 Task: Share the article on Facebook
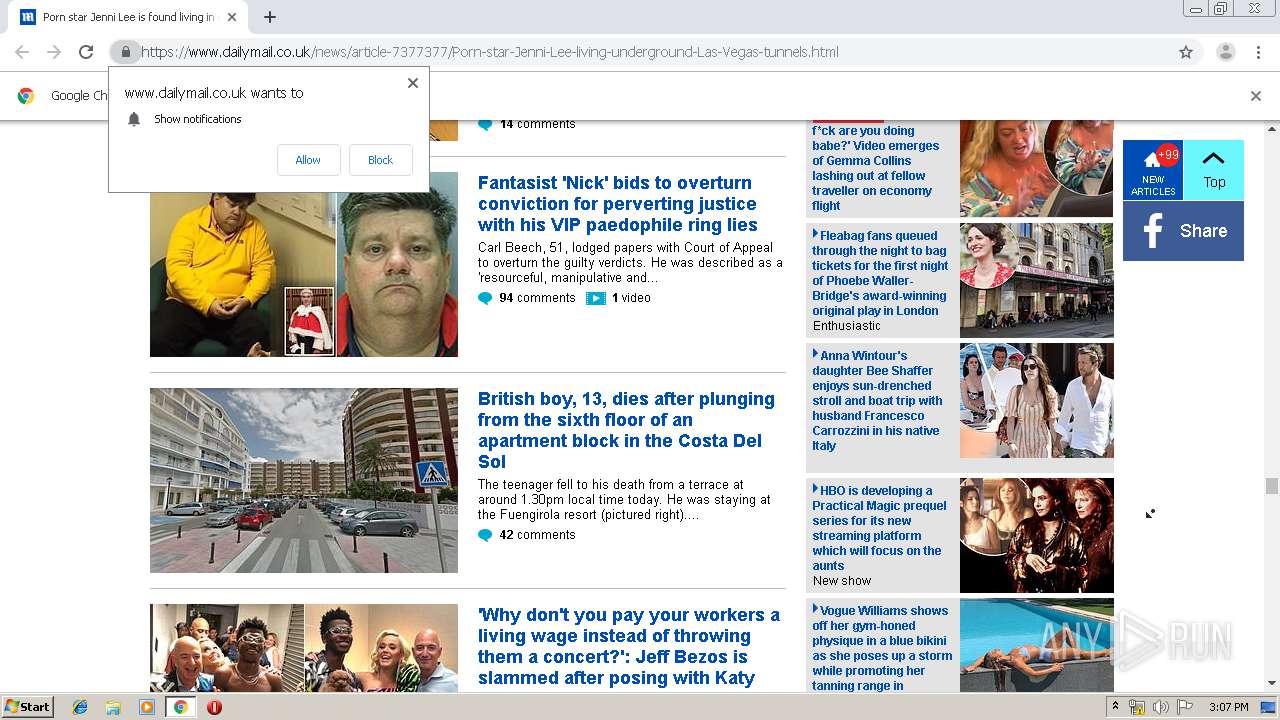pyautogui.click(x=1183, y=231)
